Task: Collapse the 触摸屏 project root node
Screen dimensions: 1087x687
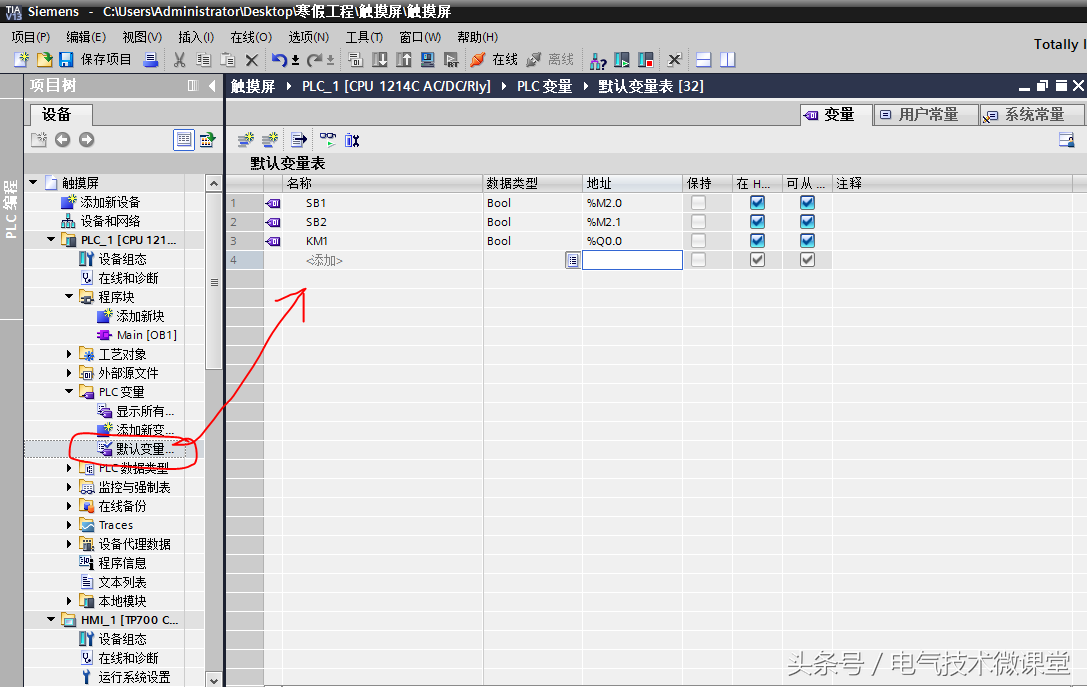Action: [x=33, y=182]
